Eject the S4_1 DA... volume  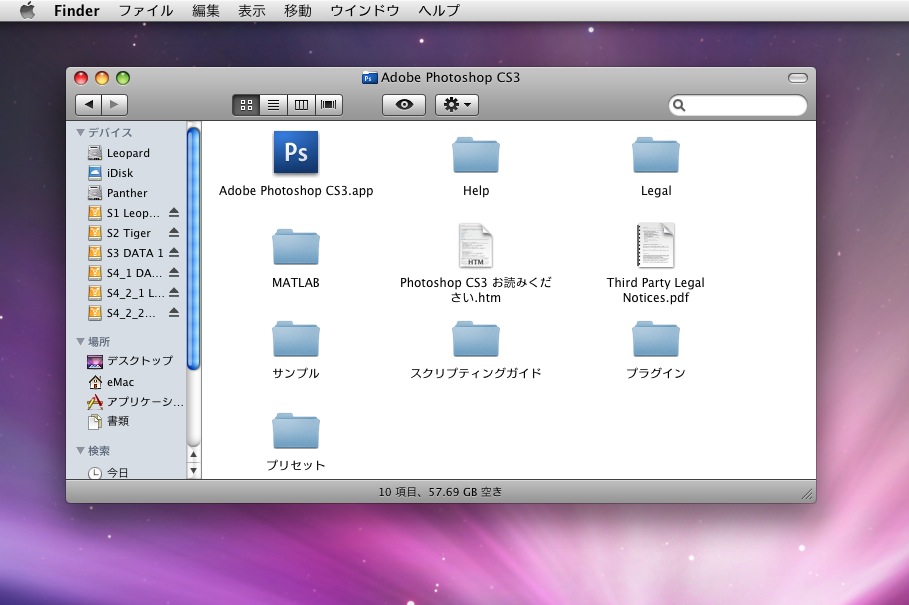174,272
